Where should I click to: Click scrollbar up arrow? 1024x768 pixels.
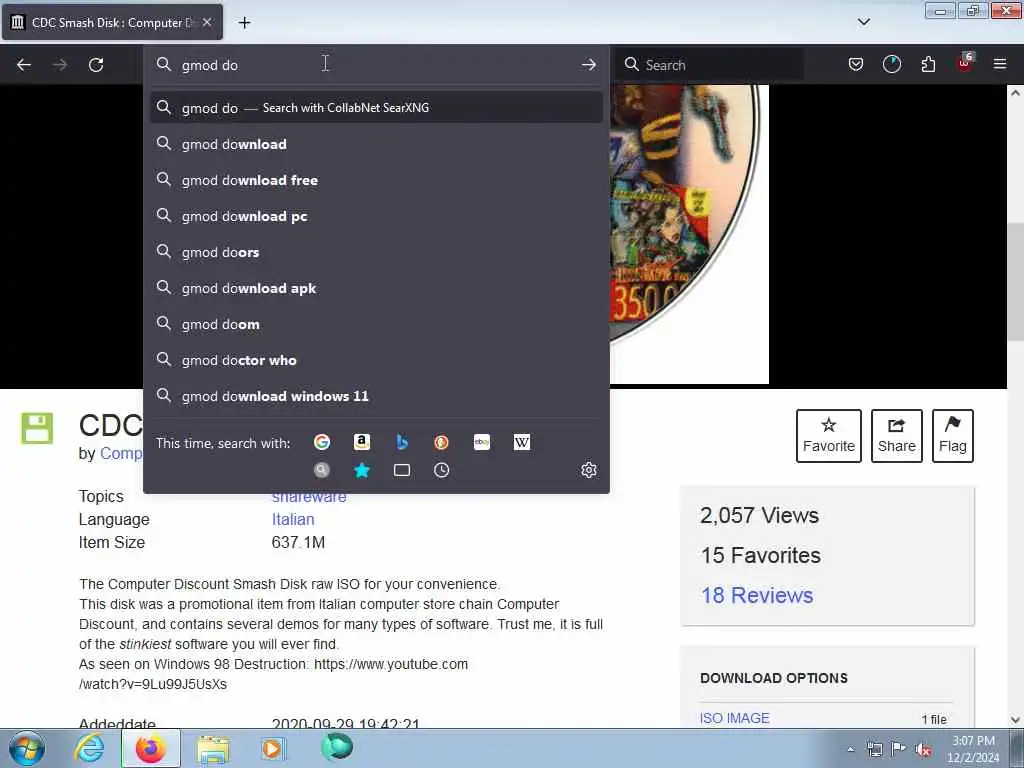point(1015,93)
